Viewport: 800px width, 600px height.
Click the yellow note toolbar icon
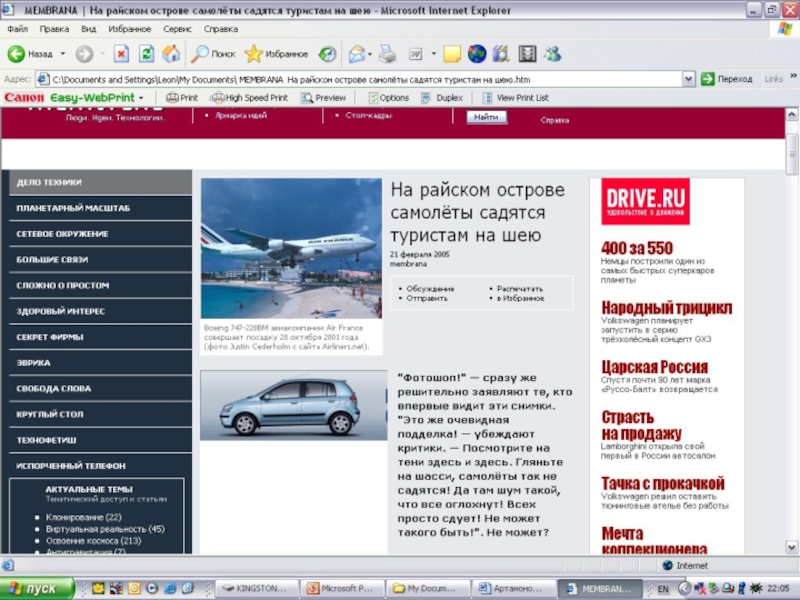(x=452, y=54)
